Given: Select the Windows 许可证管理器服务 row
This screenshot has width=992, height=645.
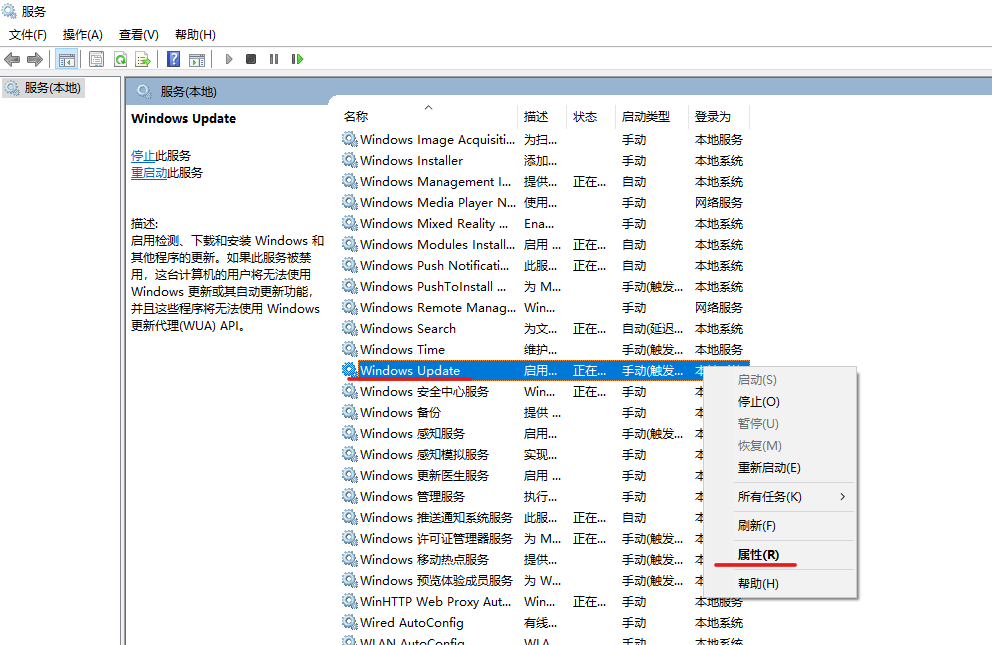Looking at the screenshot, I should [522, 539].
